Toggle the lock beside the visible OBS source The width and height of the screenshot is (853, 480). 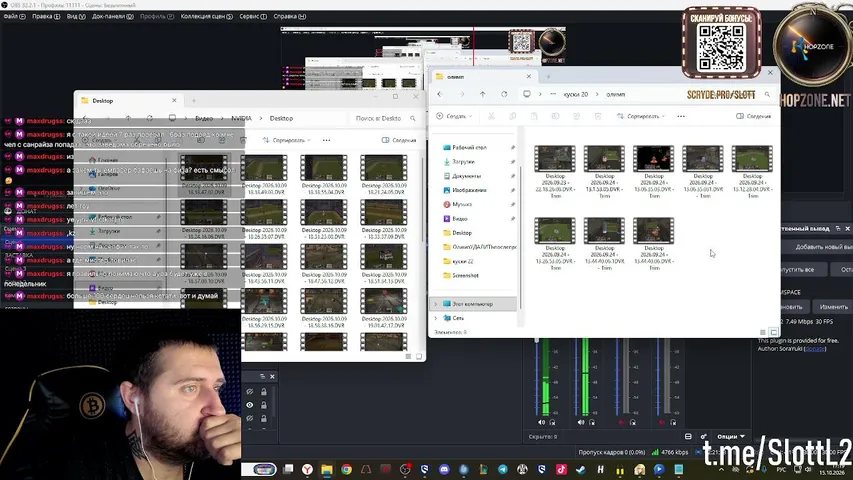pyautogui.click(x=264, y=405)
